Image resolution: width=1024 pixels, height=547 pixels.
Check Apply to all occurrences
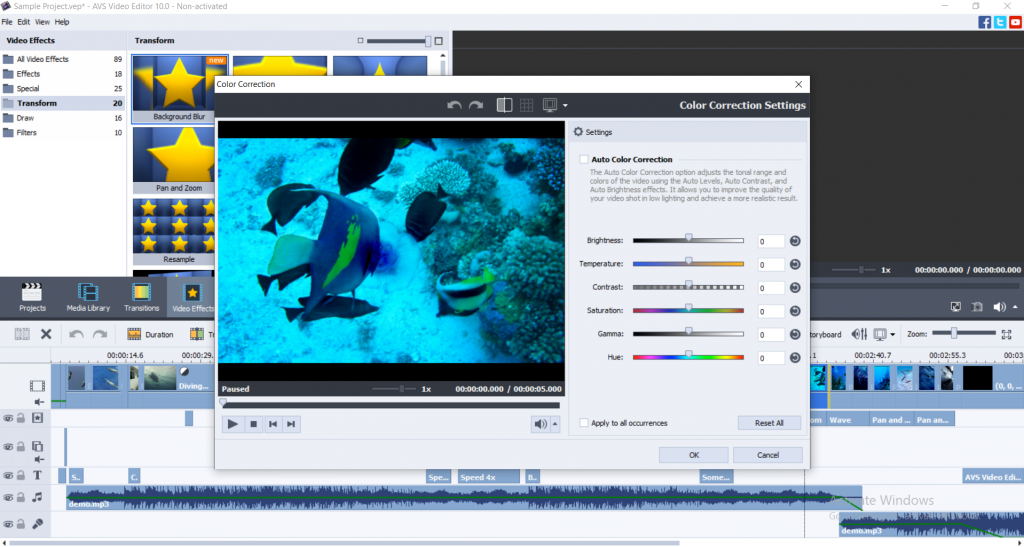pos(584,423)
